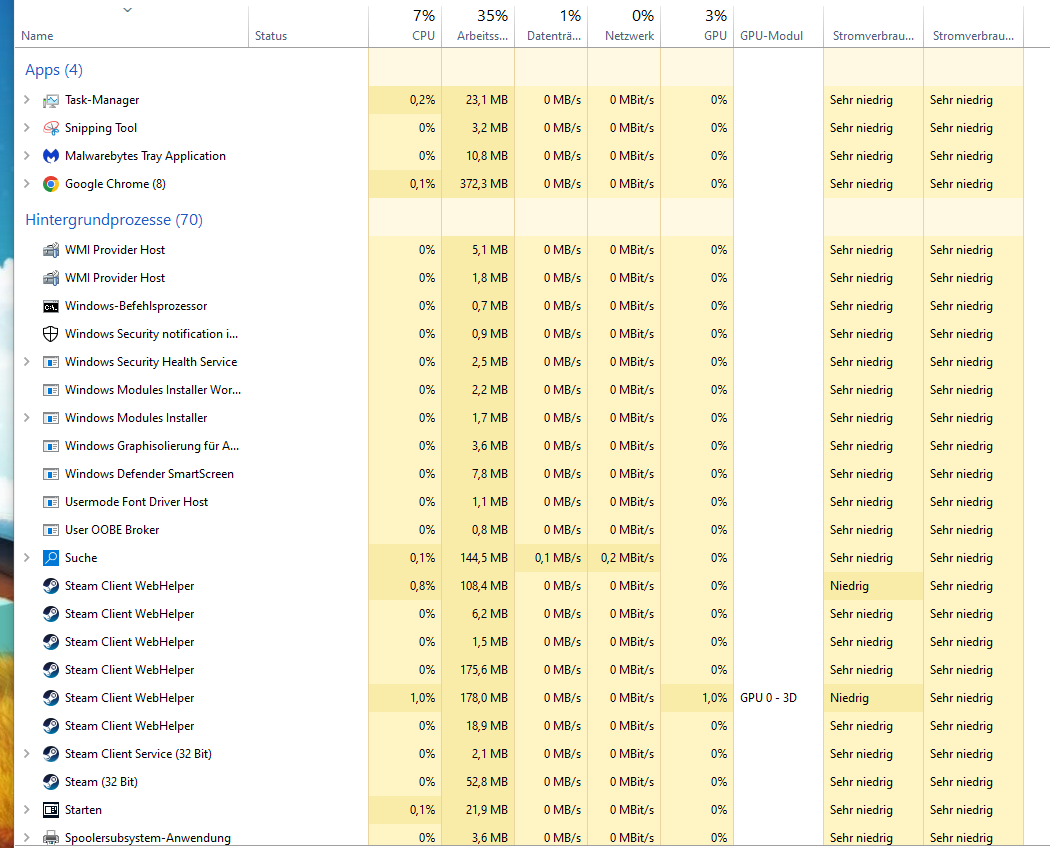This screenshot has width=1050, height=848.
Task: Click the Windows Security Health Service icon
Action: (51, 362)
